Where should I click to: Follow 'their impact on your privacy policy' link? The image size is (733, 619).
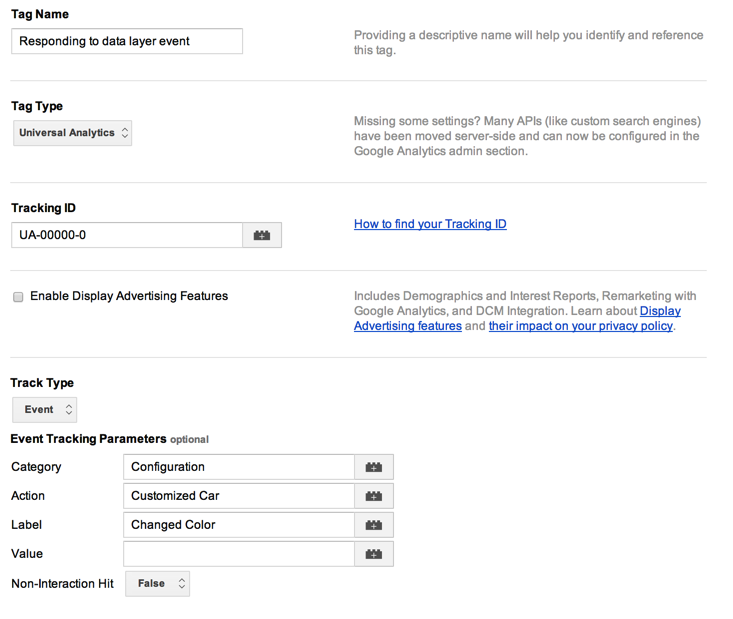580,326
